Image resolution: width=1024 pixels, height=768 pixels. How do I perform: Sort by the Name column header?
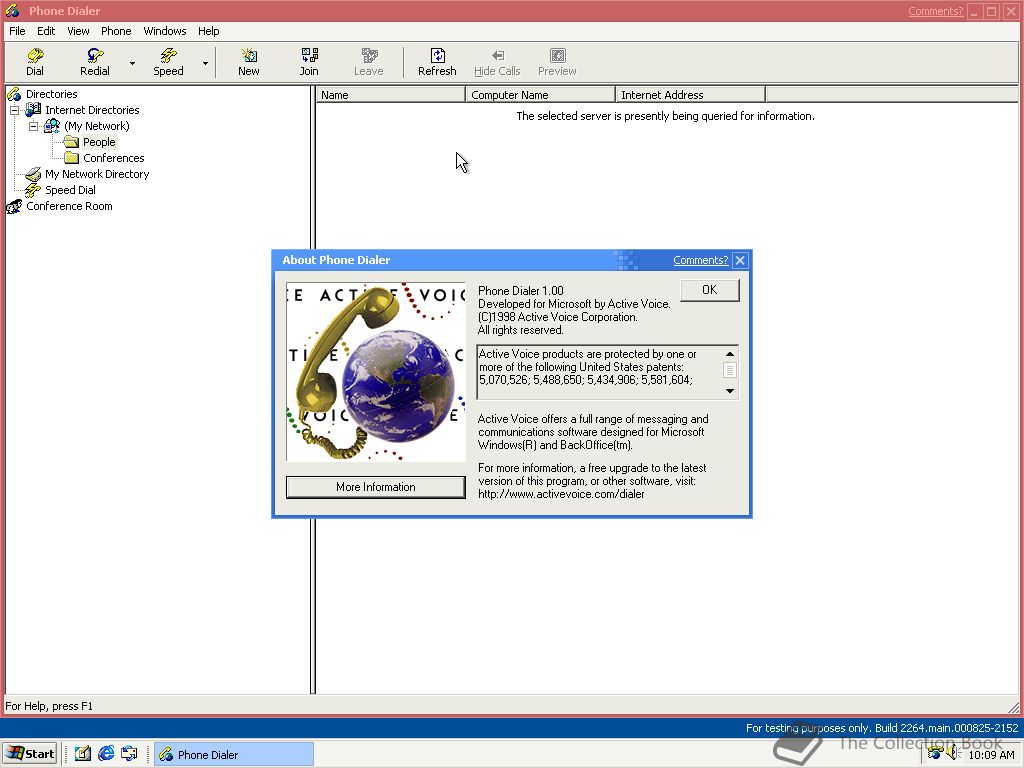click(391, 95)
